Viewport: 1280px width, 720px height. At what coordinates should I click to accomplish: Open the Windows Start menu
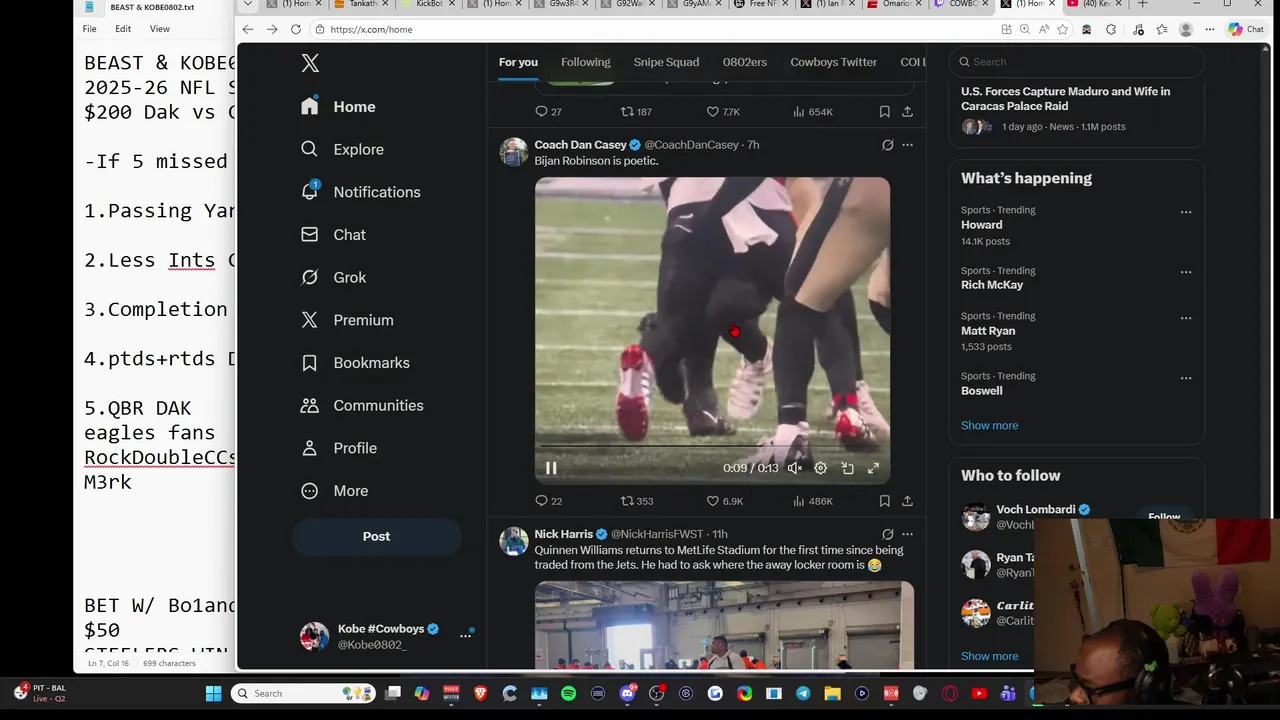(x=213, y=693)
